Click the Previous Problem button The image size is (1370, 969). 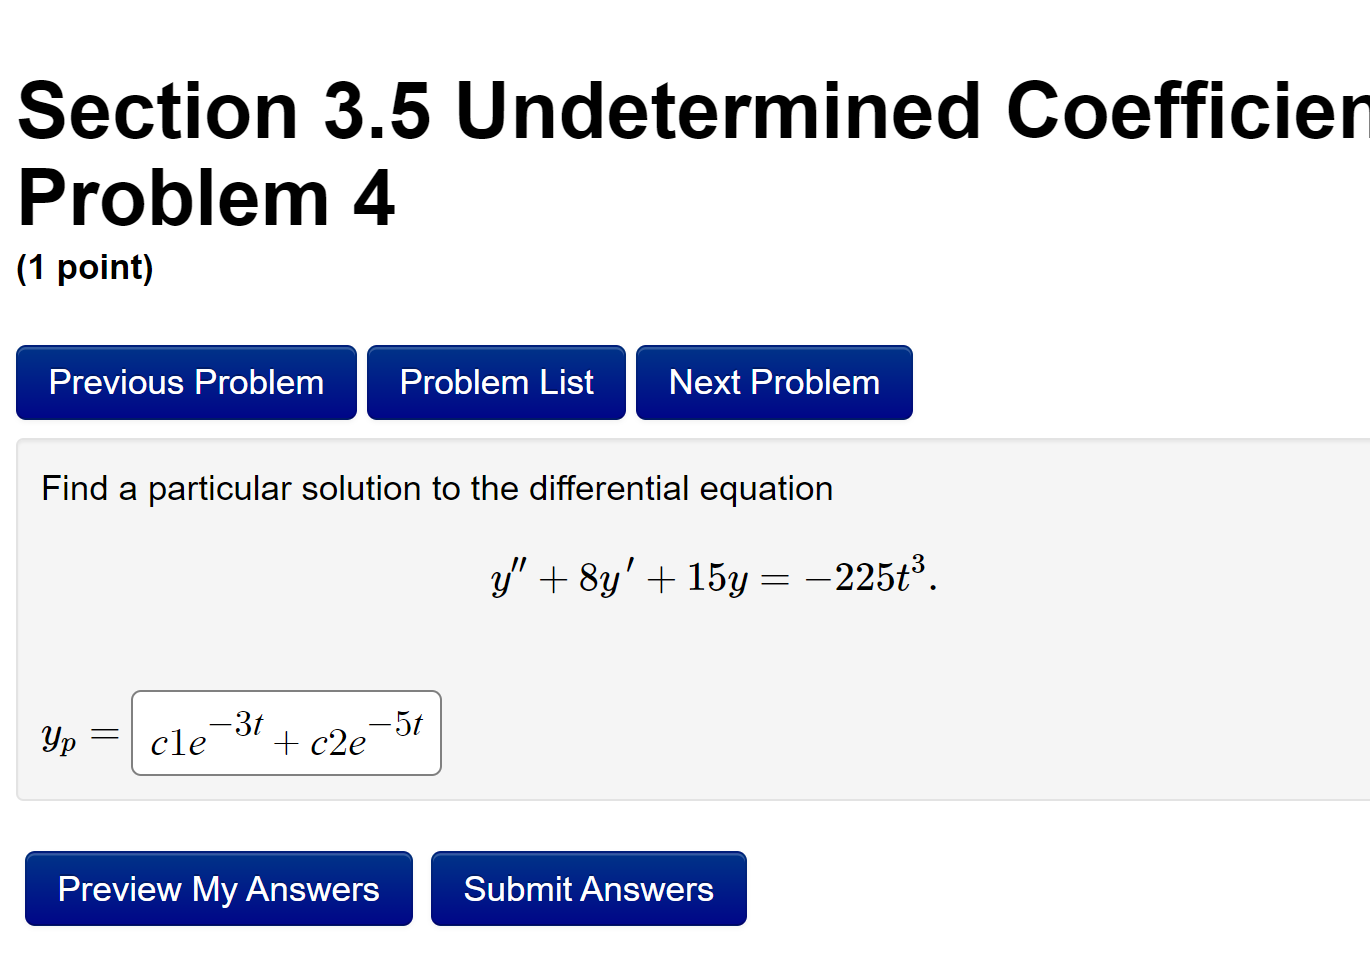[x=185, y=382]
